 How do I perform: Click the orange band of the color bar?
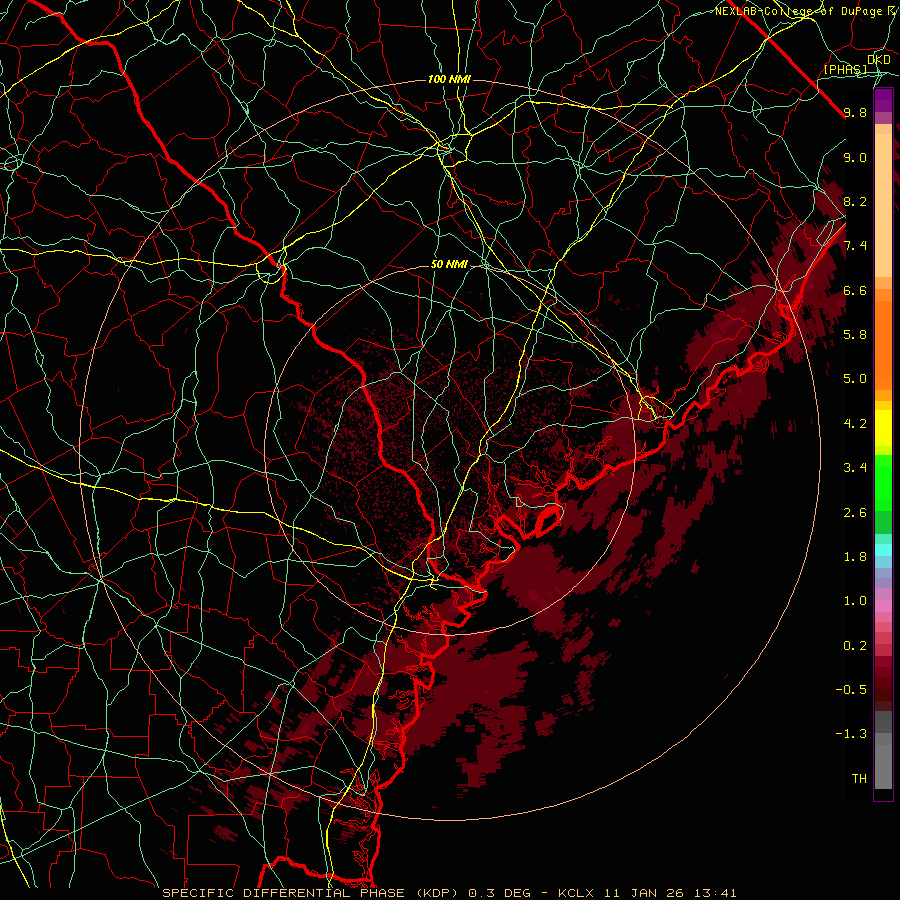click(883, 344)
